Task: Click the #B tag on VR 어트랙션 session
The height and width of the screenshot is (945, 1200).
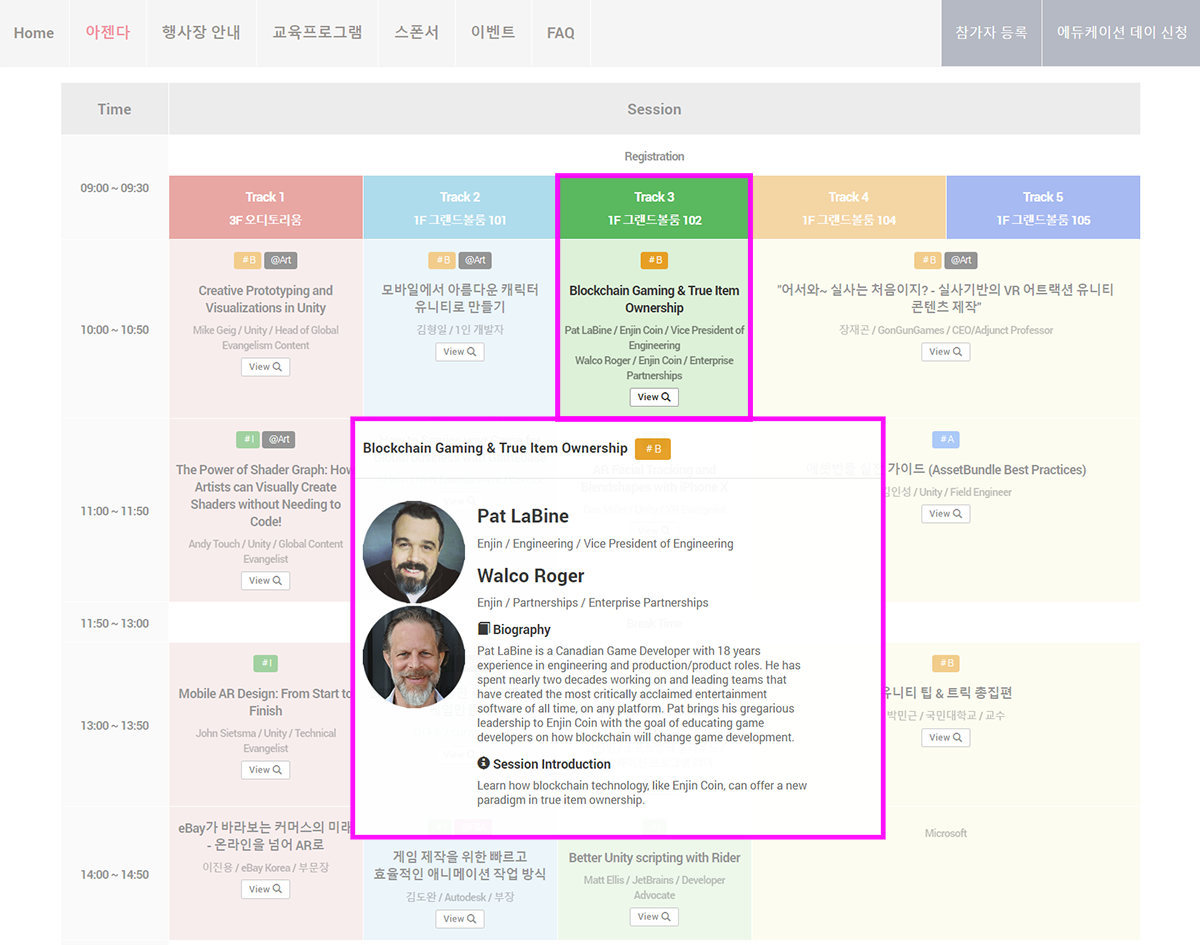Action: pyautogui.click(x=929, y=261)
